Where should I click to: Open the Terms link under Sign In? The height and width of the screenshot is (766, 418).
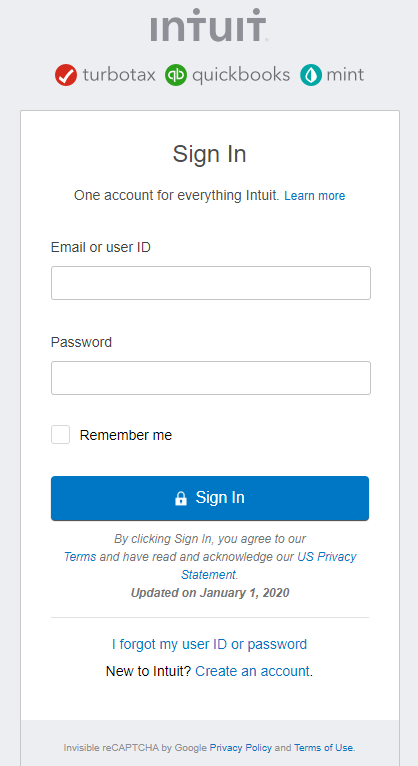tap(80, 557)
